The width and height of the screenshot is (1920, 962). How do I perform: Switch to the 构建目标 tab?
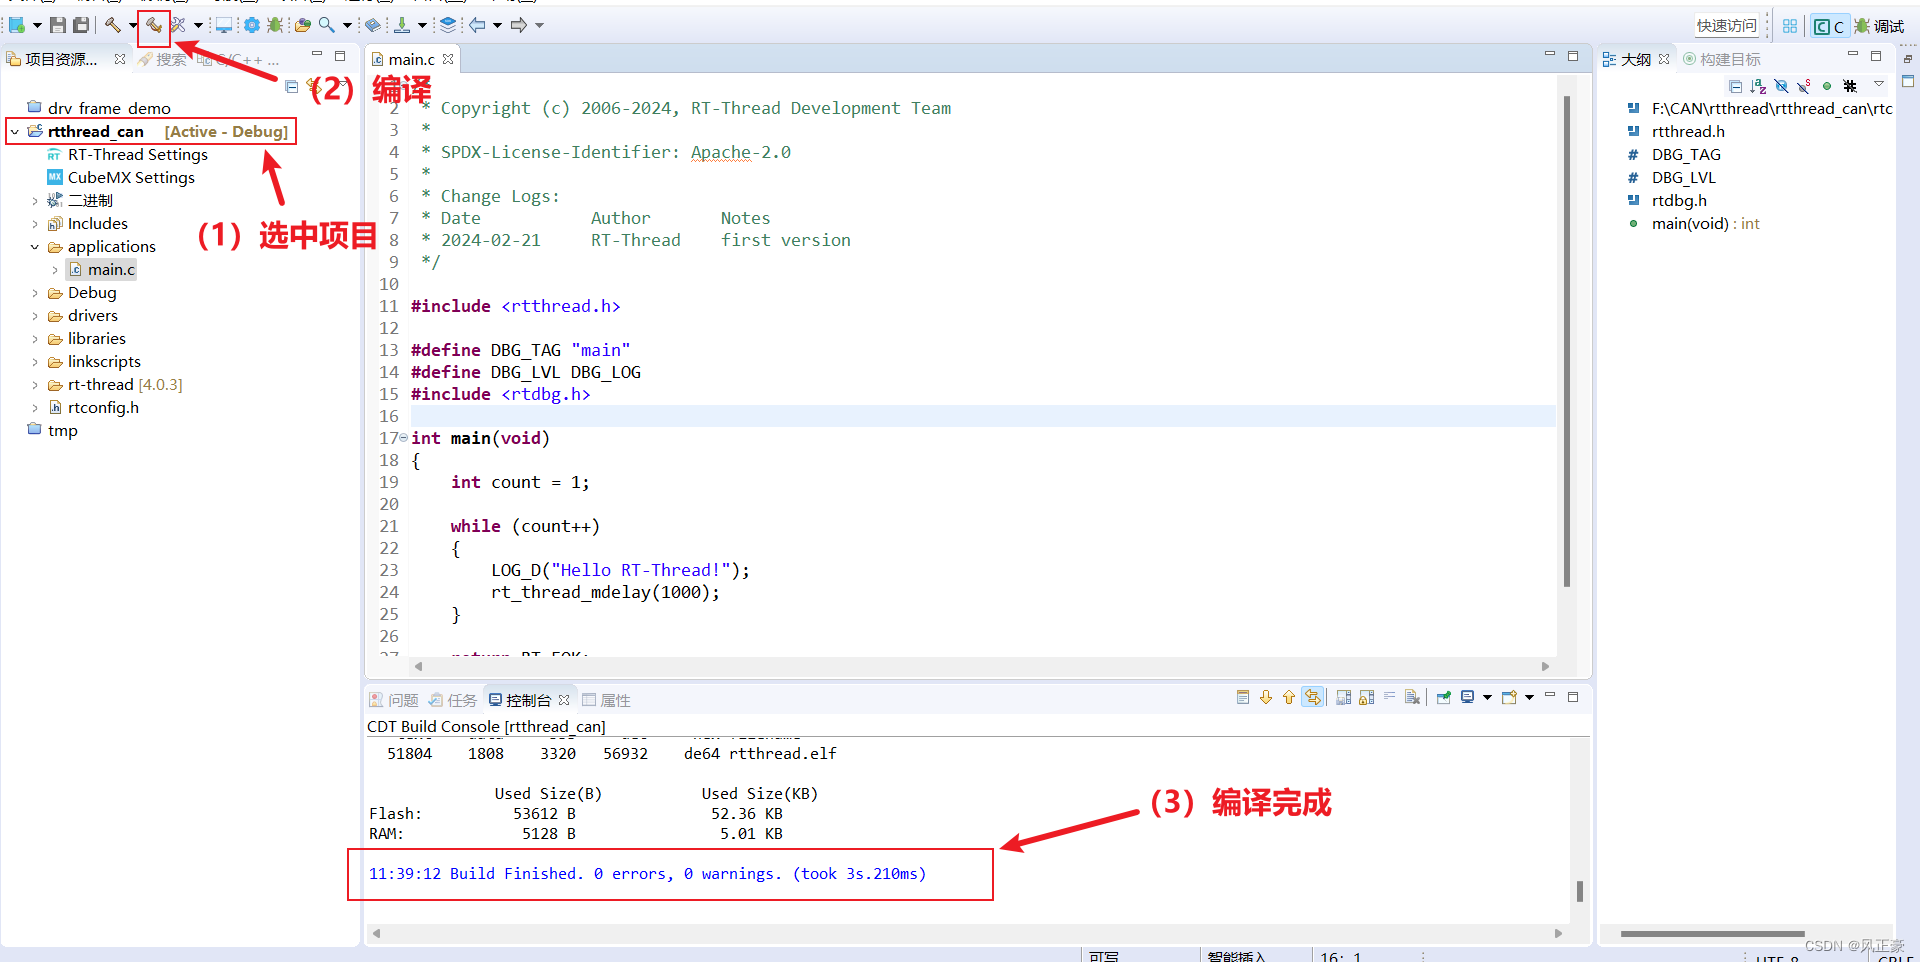point(1721,59)
